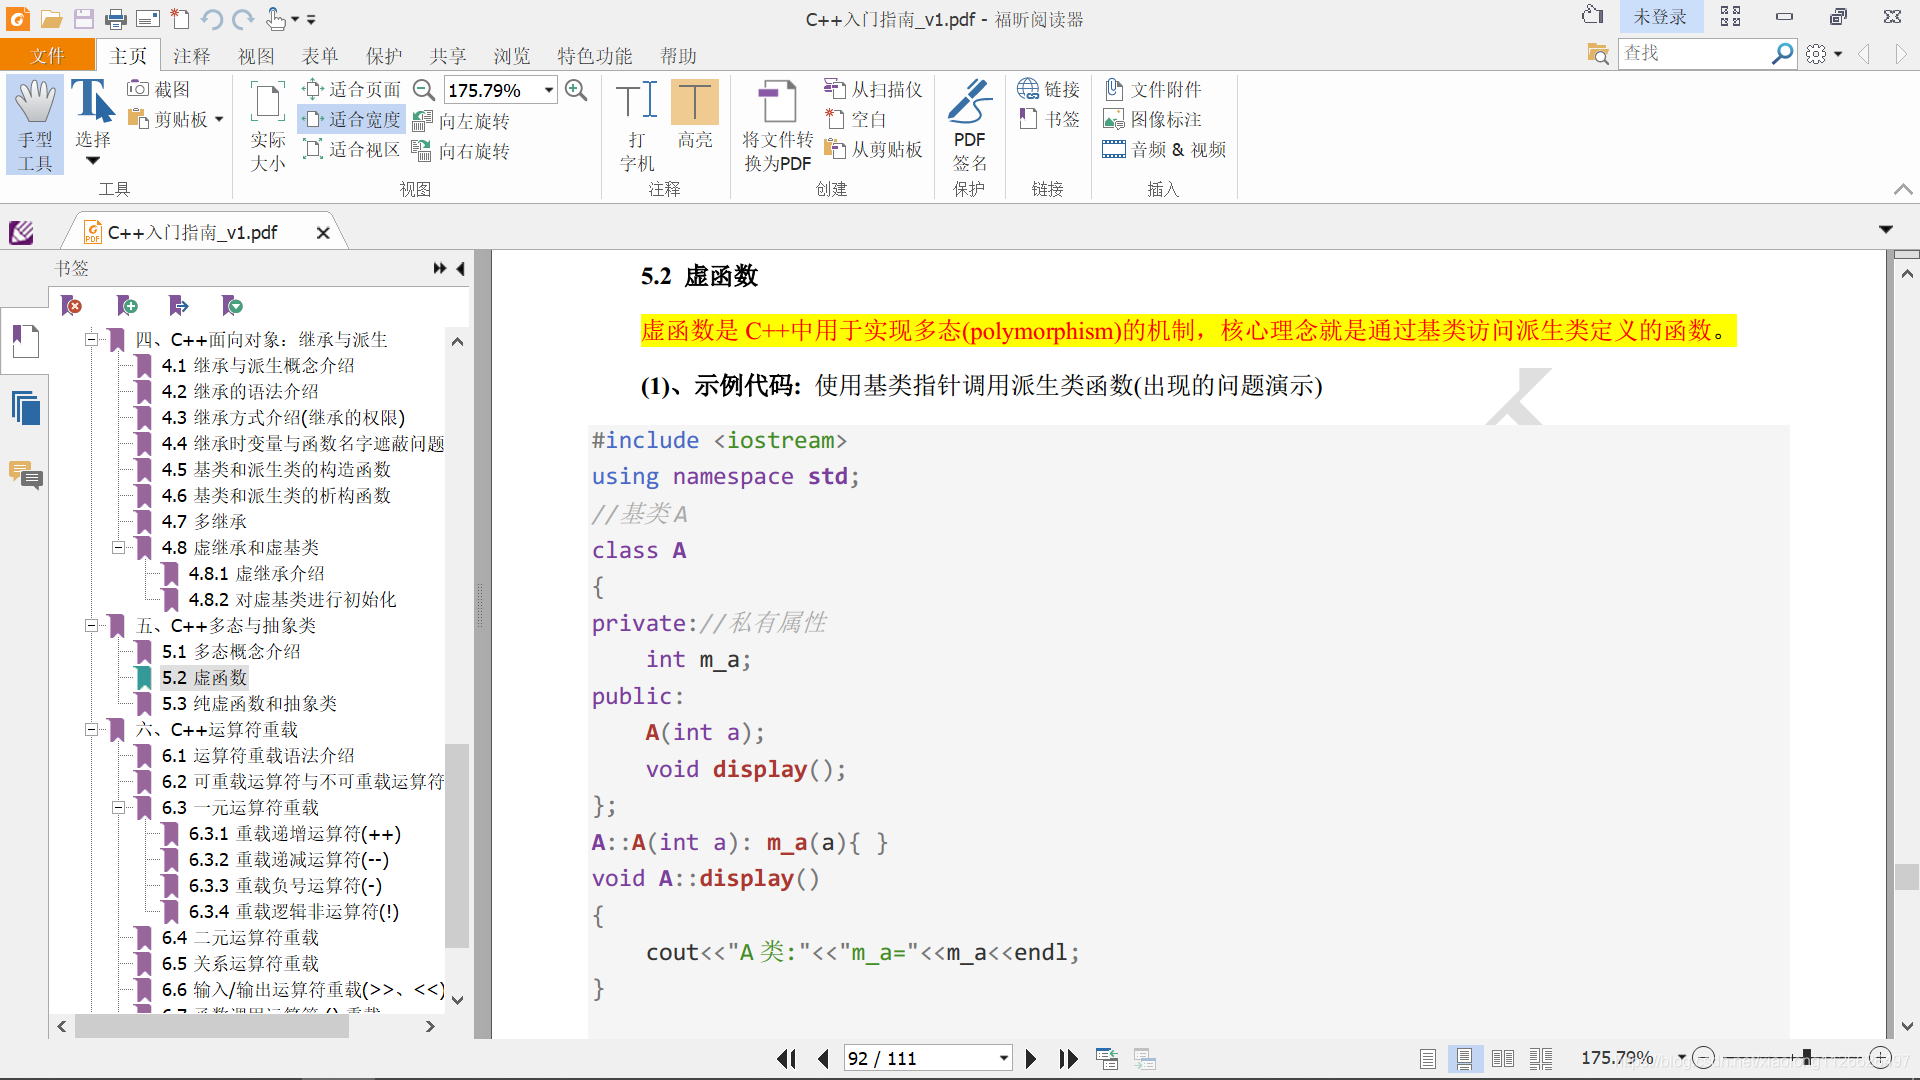Go to the next page arrow

1031,1058
